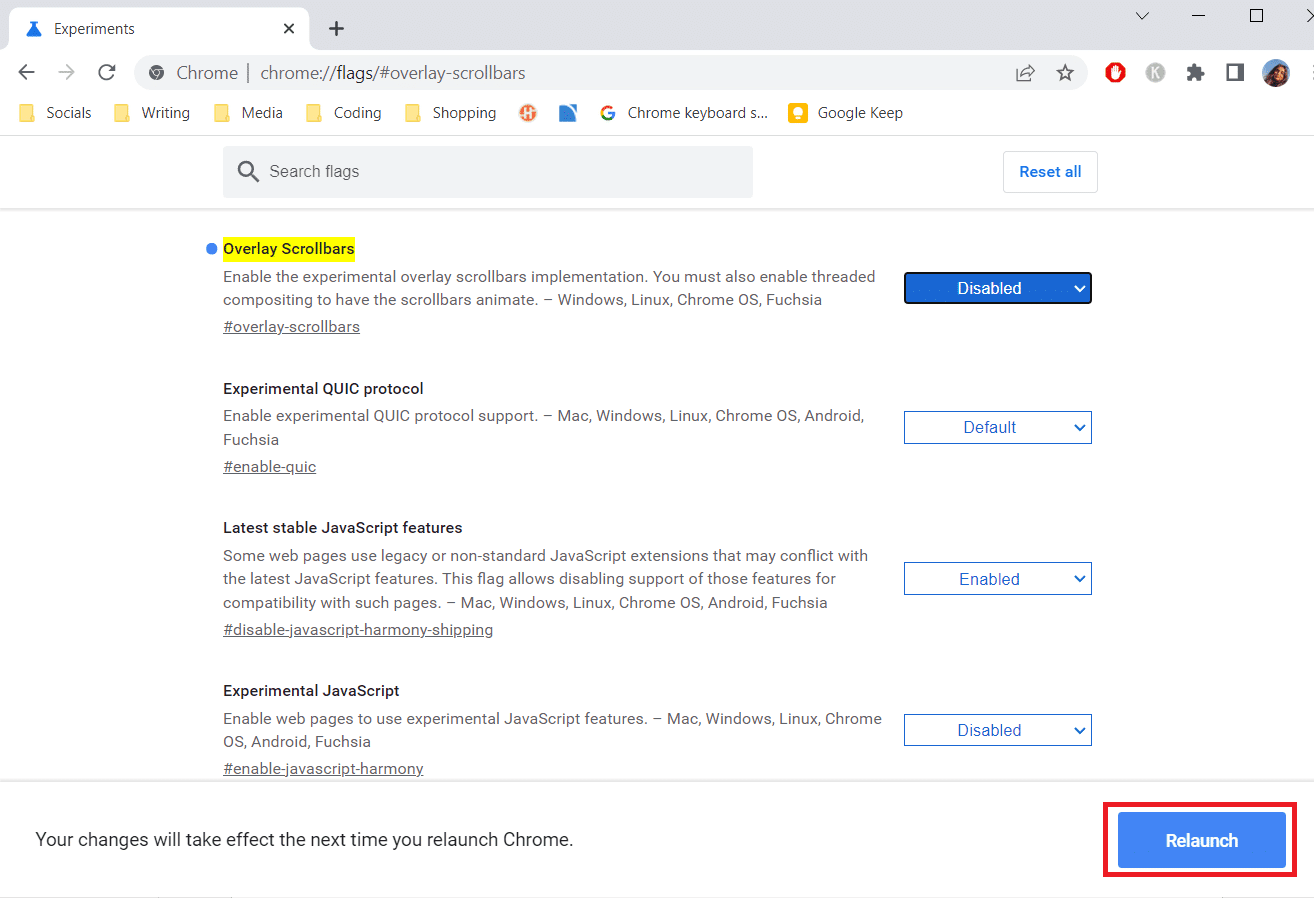The height and width of the screenshot is (898, 1314).
Task: Open the blue document bookmark icon
Action: (568, 113)
